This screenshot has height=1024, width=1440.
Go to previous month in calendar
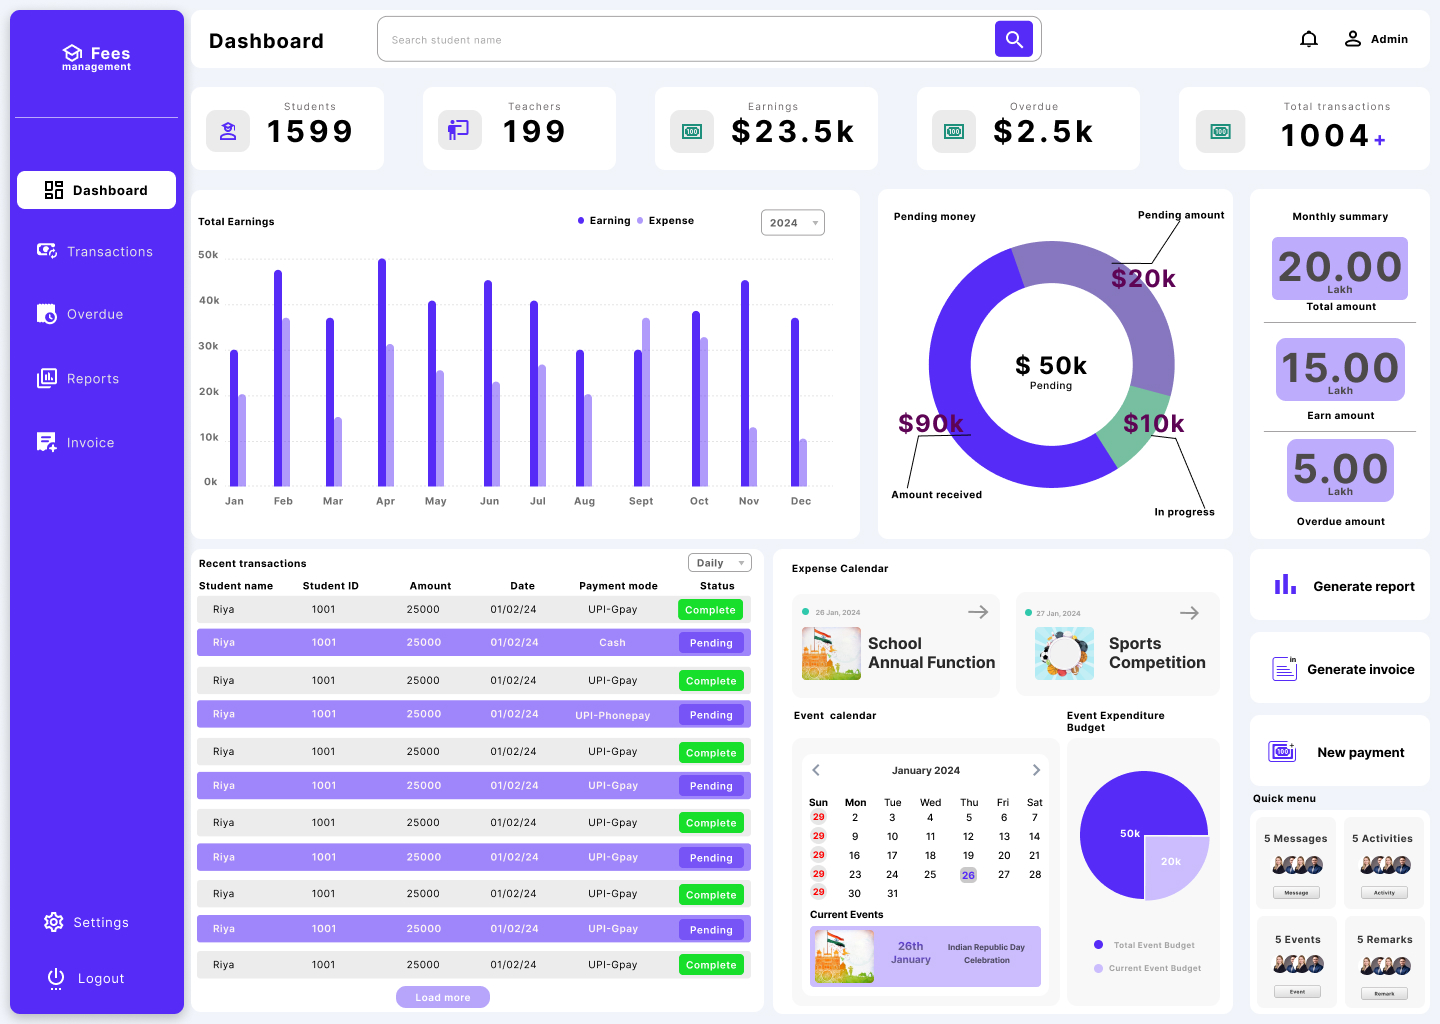click(x=816, y=770)
